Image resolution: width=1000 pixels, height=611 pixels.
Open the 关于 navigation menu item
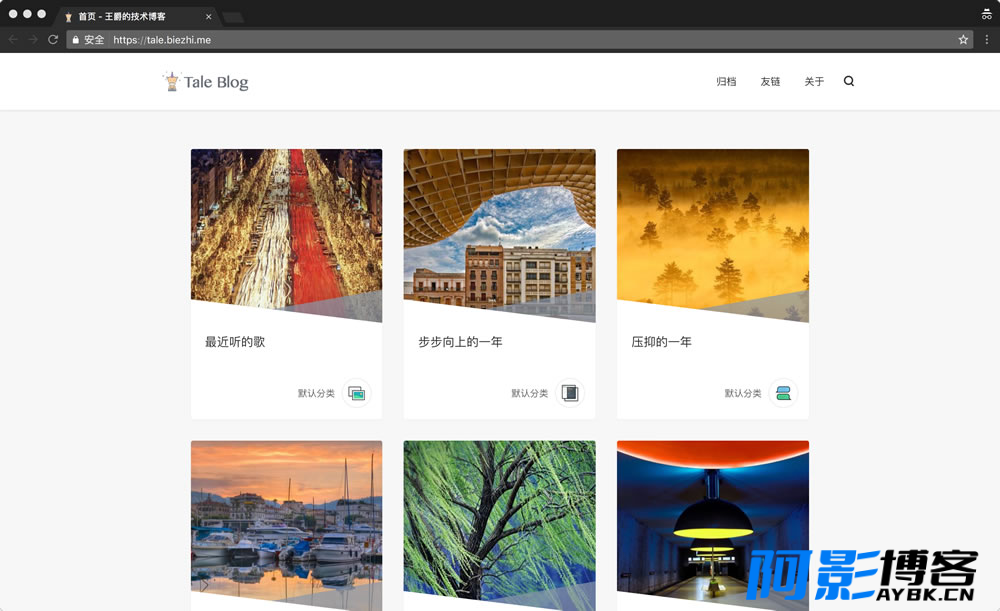814,82
